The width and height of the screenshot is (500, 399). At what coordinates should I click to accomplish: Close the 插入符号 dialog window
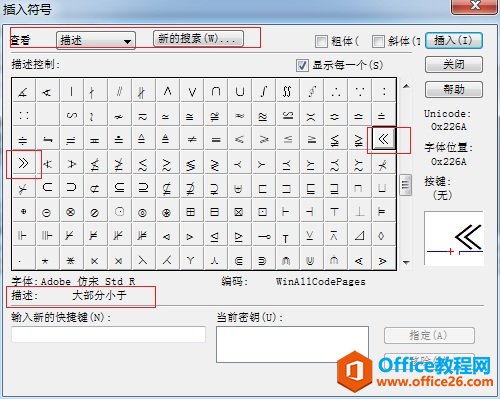(x=474, y=6)
